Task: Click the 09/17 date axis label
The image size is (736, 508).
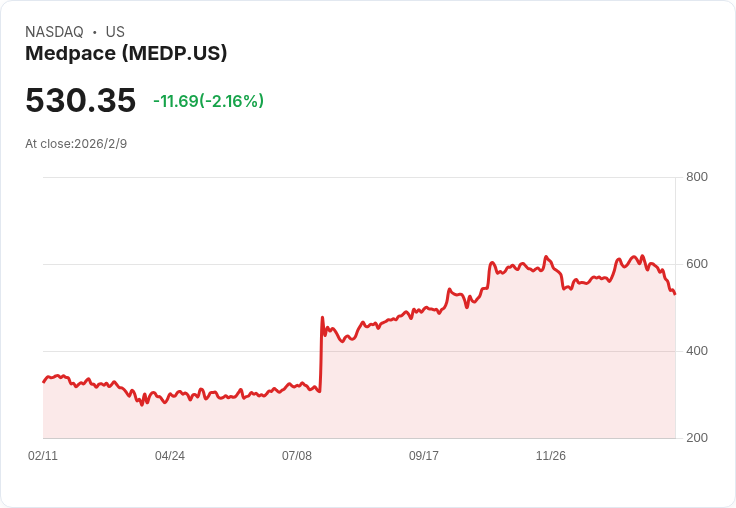Action: [424, 456]
